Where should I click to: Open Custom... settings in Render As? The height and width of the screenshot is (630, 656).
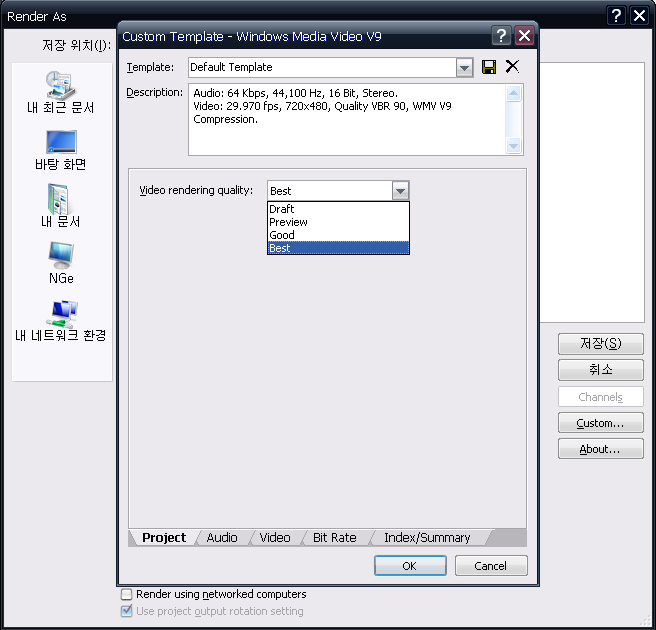click(600, 423)
